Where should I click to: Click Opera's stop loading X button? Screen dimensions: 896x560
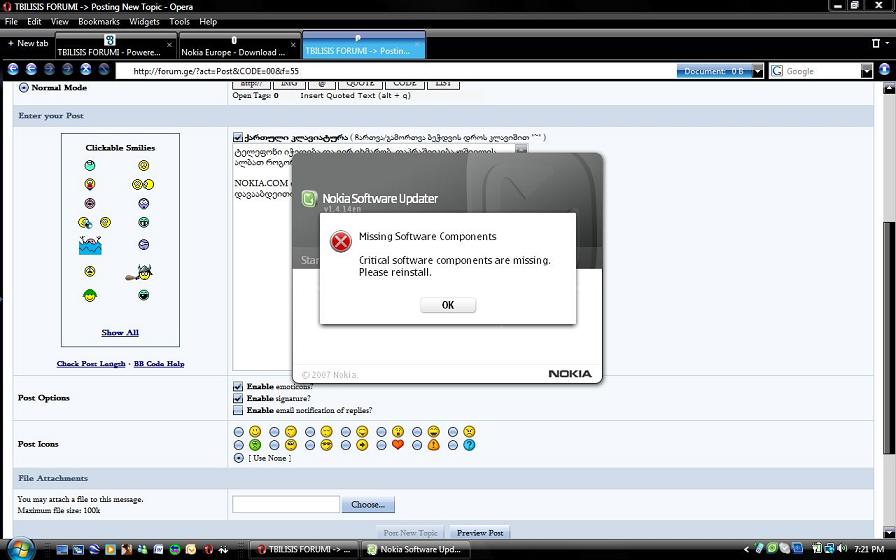(x=86, y=70)
